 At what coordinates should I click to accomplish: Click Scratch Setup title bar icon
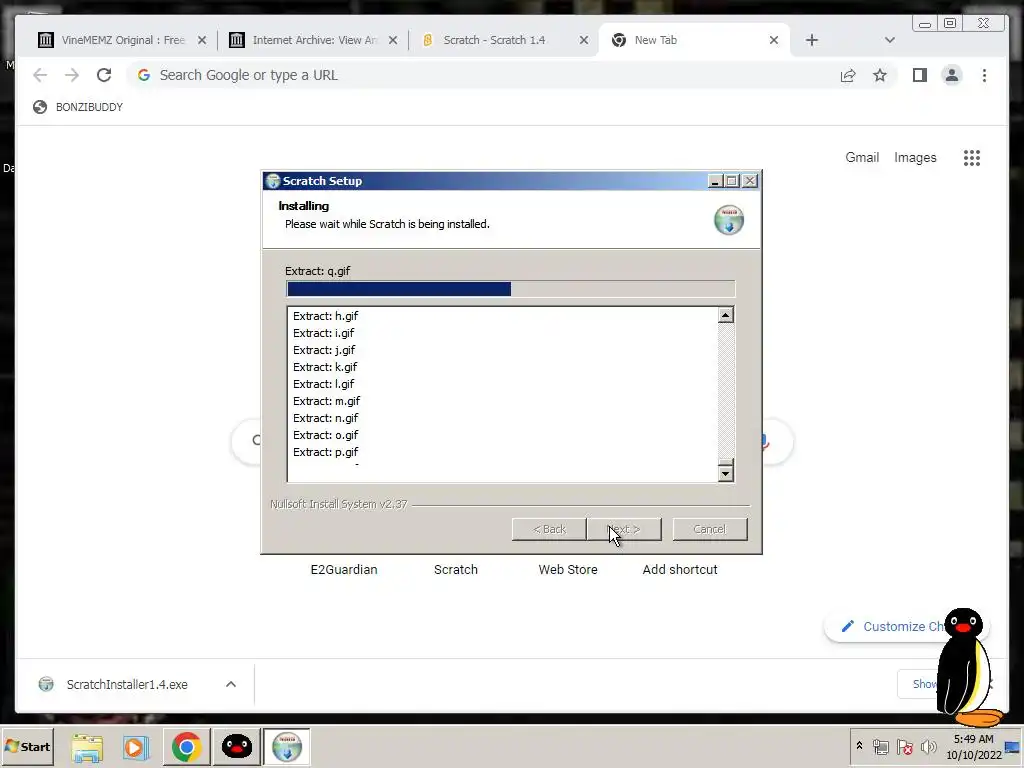(x=273, y=181)
